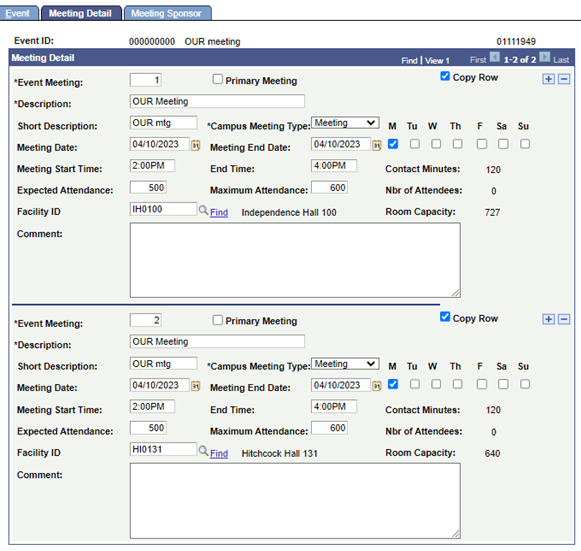Screen dimensions: 581x551
Task: Click Comment box of Event Meeting 1
Action: 295,260
